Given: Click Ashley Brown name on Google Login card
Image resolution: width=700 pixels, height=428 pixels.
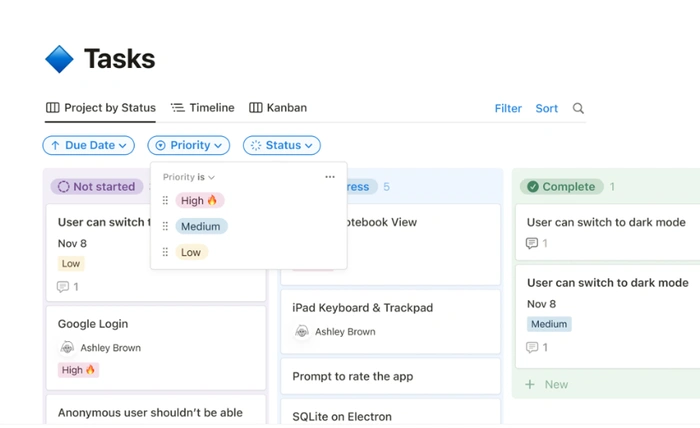Looking at the screenshot, I should (111, 348).
